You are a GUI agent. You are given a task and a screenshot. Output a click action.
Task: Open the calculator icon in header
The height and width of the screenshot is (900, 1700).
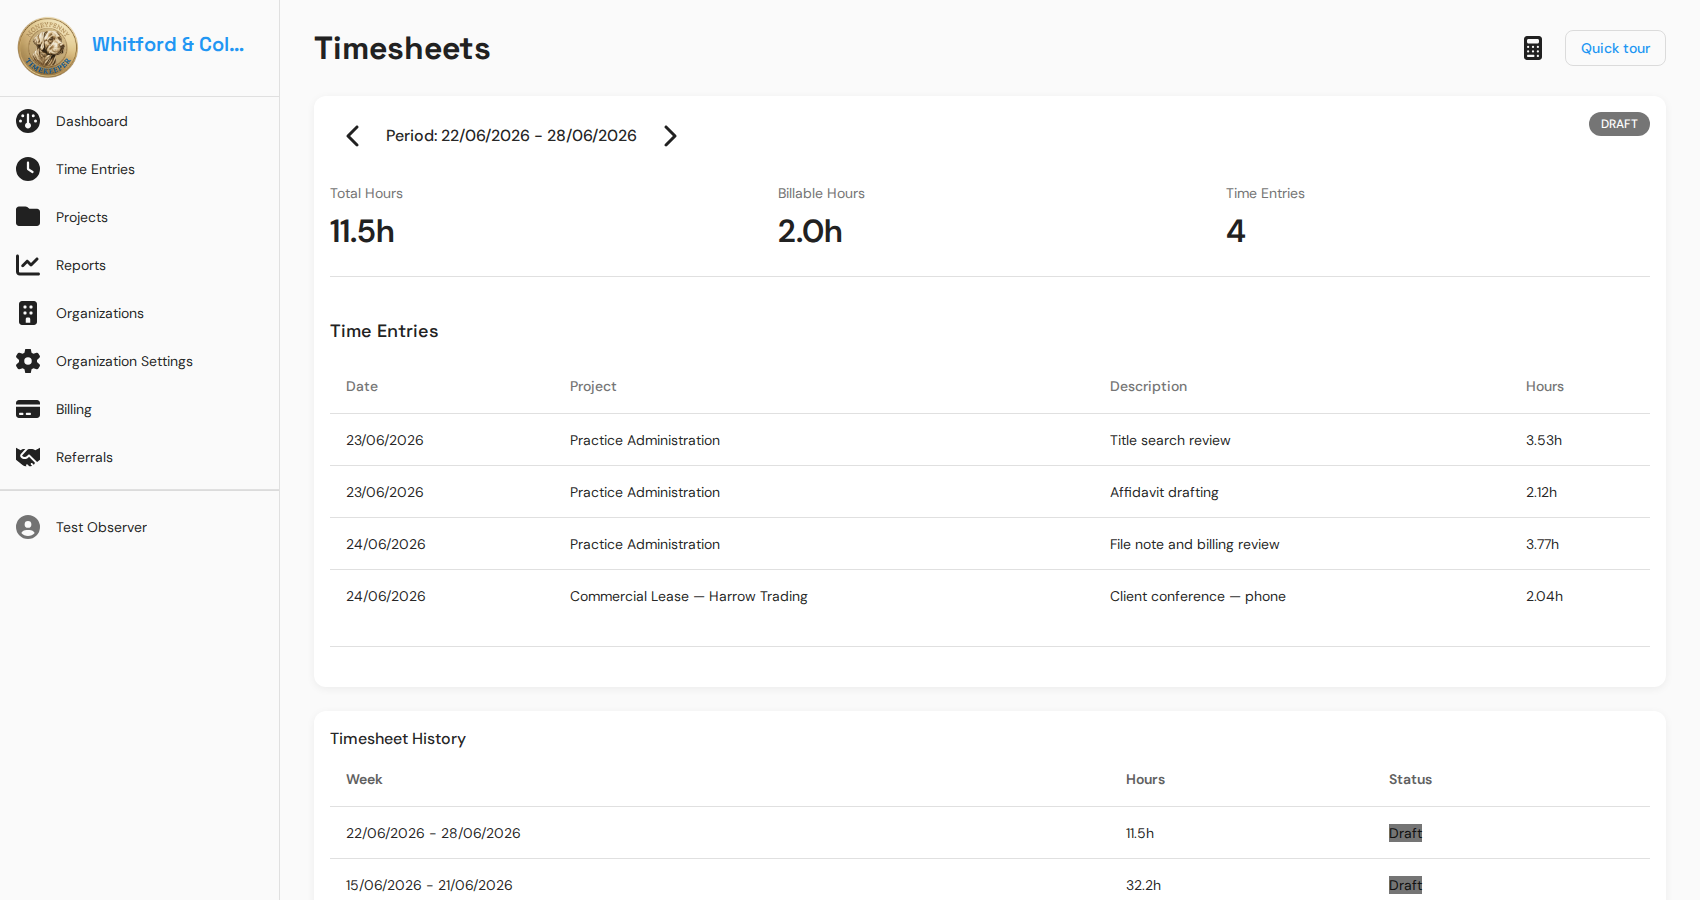pyautogui.click(x=1533, y=48)
